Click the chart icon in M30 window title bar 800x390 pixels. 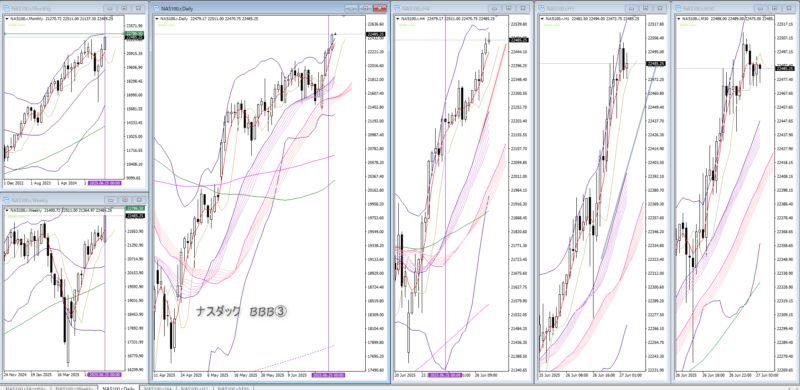click(679, 8)
